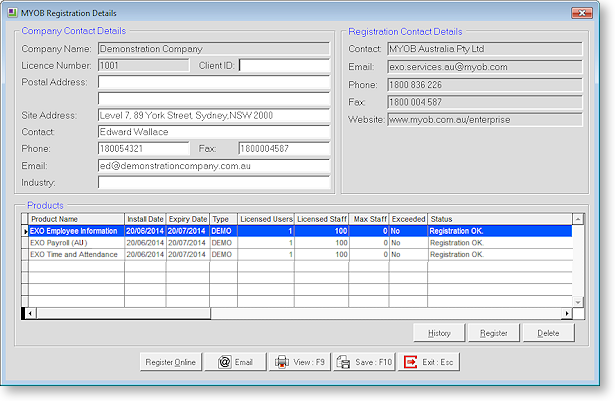Delete the selected product
Screen dimensions: 615x401
coord(548,333)
